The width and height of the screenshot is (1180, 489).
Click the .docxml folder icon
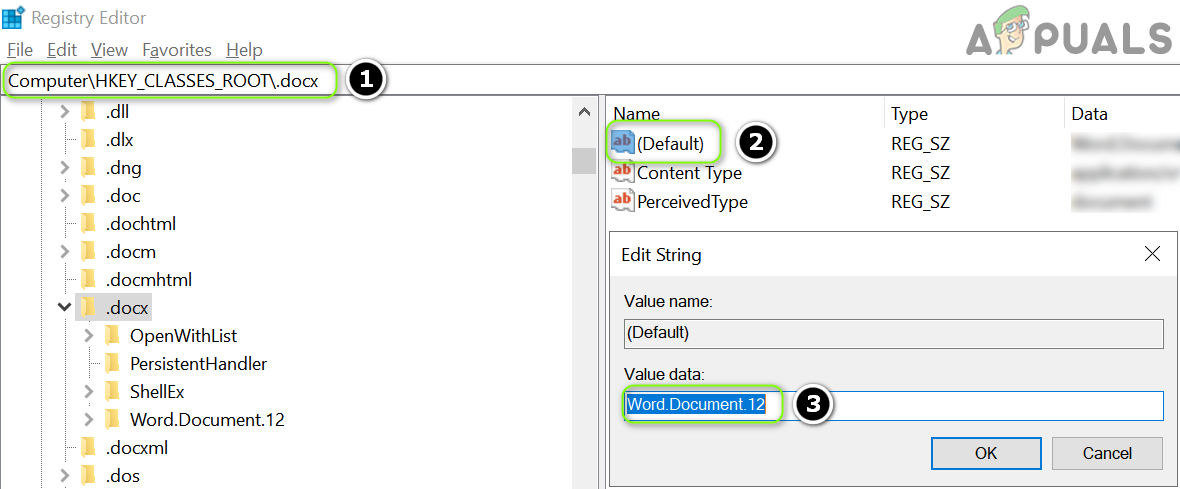pos(89,448)
